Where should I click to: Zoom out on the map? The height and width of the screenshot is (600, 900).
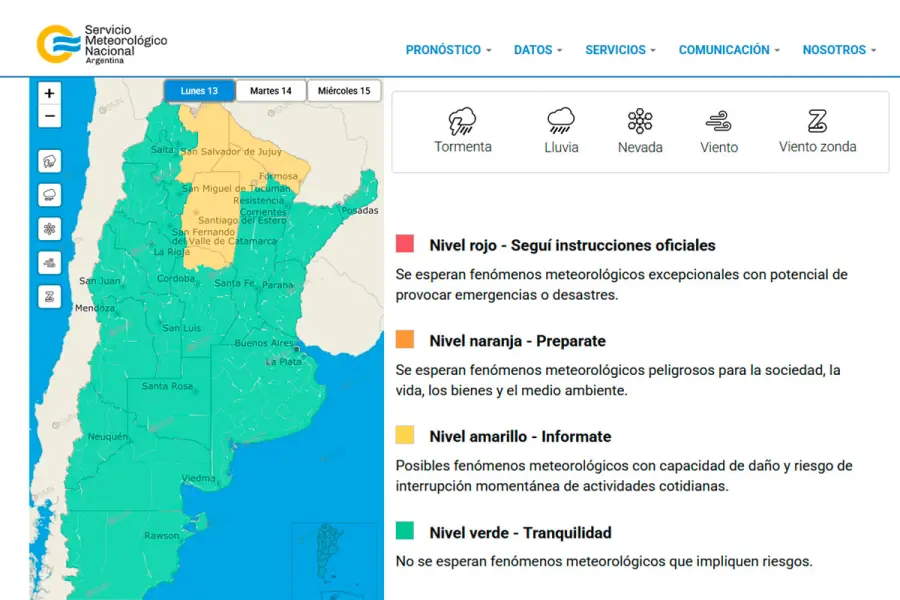tap(50, 116)
